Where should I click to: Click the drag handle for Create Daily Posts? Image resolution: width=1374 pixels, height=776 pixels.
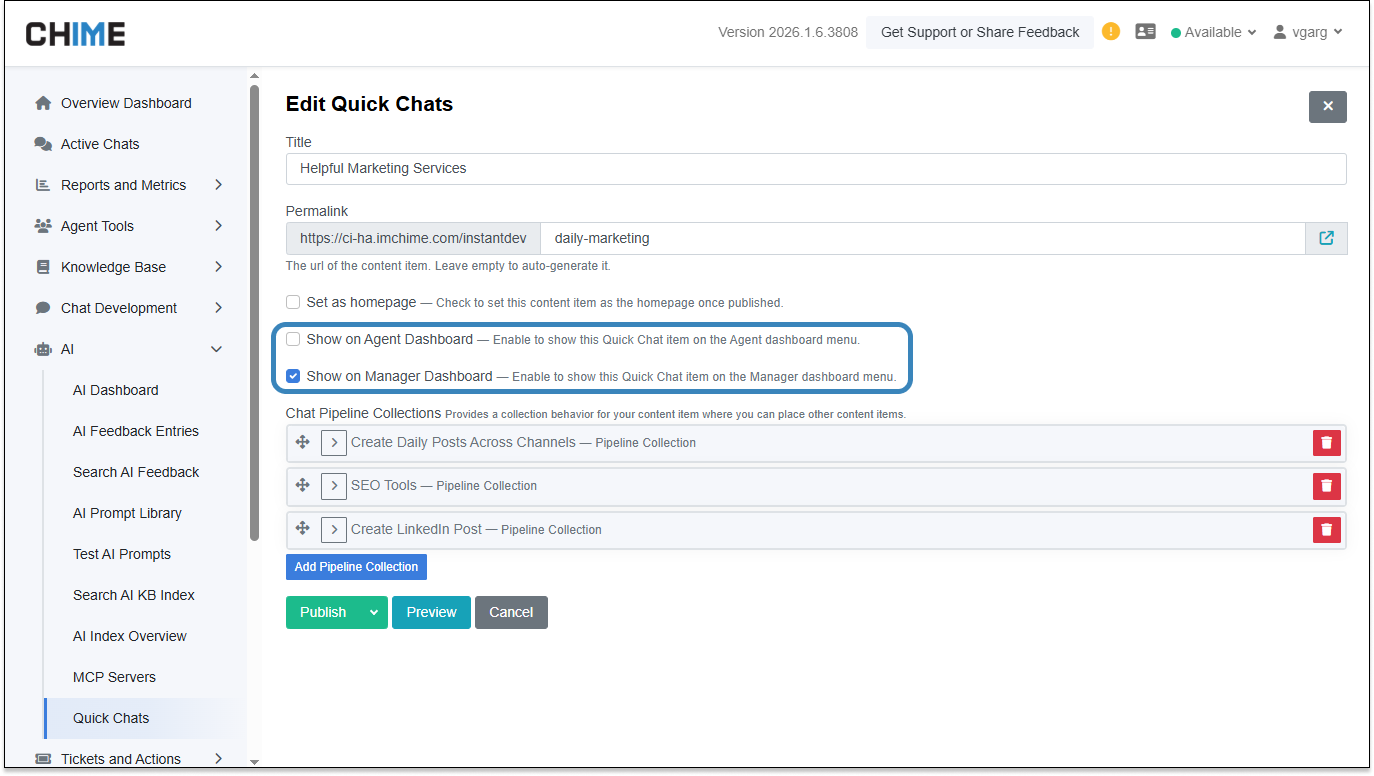(x=302, y=442)
